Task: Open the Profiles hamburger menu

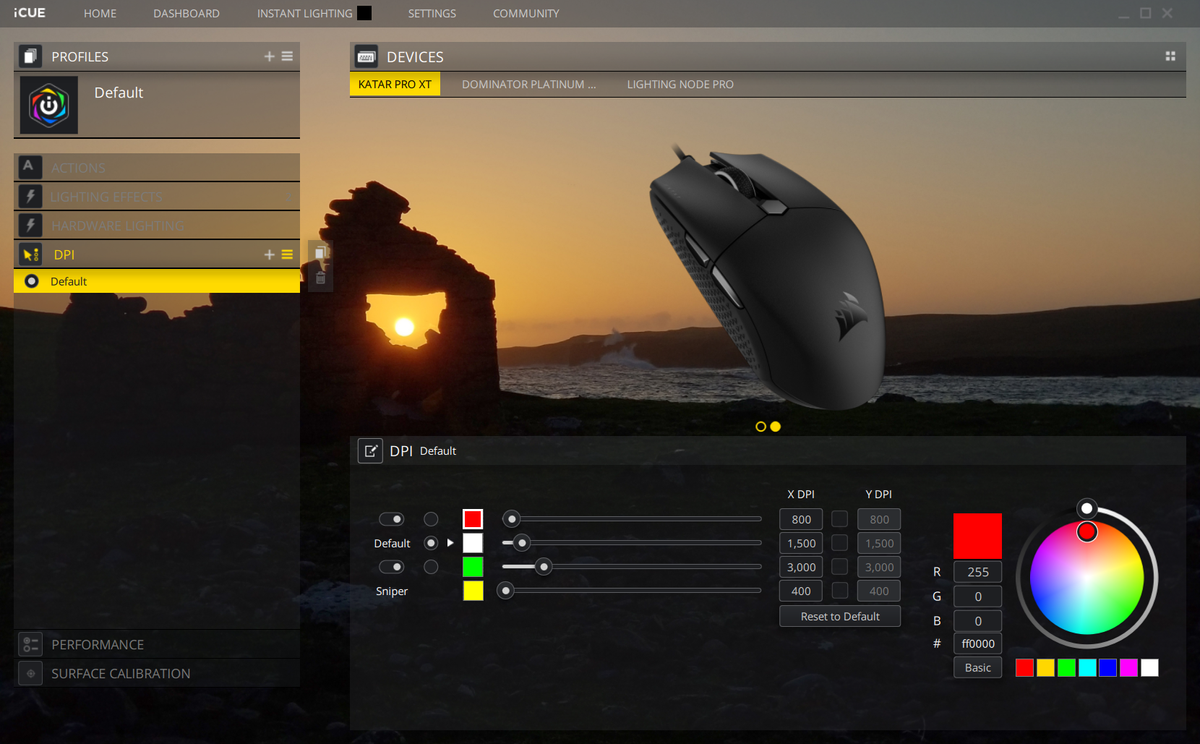Action: [x=287, y=57]
